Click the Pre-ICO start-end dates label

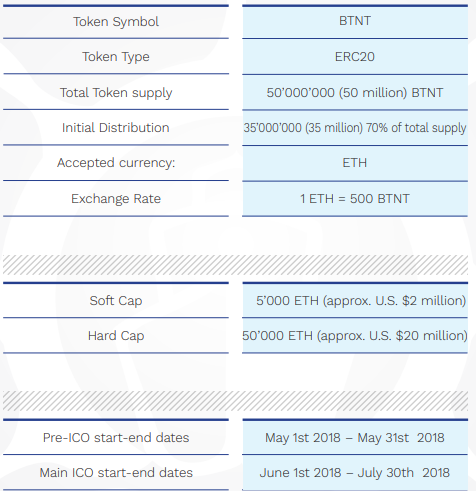click(x=116, y=438)
